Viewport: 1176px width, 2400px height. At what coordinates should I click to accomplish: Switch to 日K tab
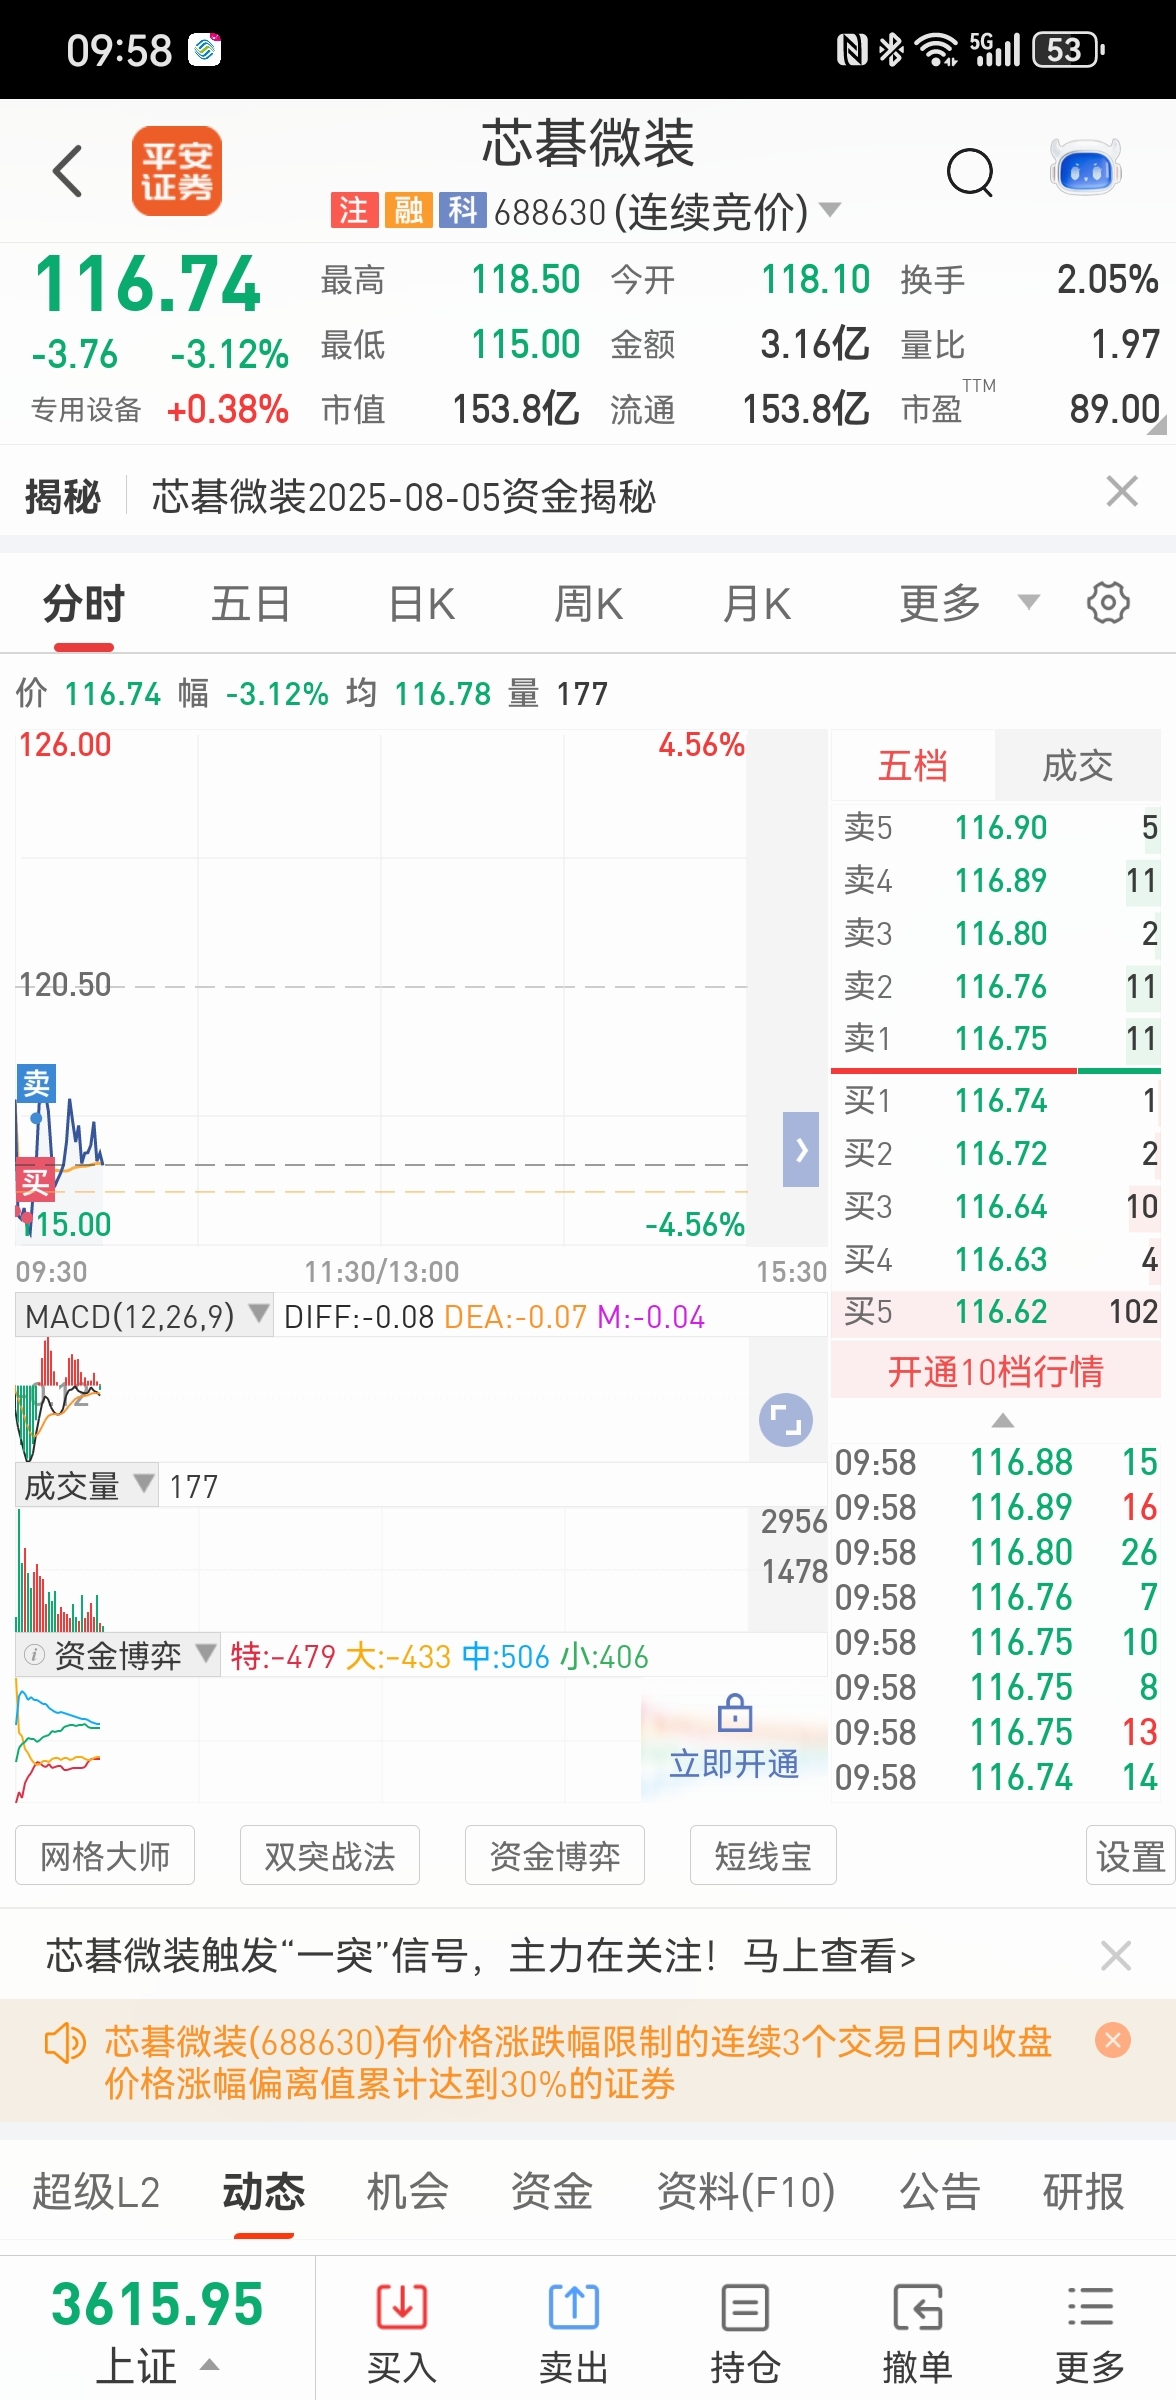pos(422,604)
